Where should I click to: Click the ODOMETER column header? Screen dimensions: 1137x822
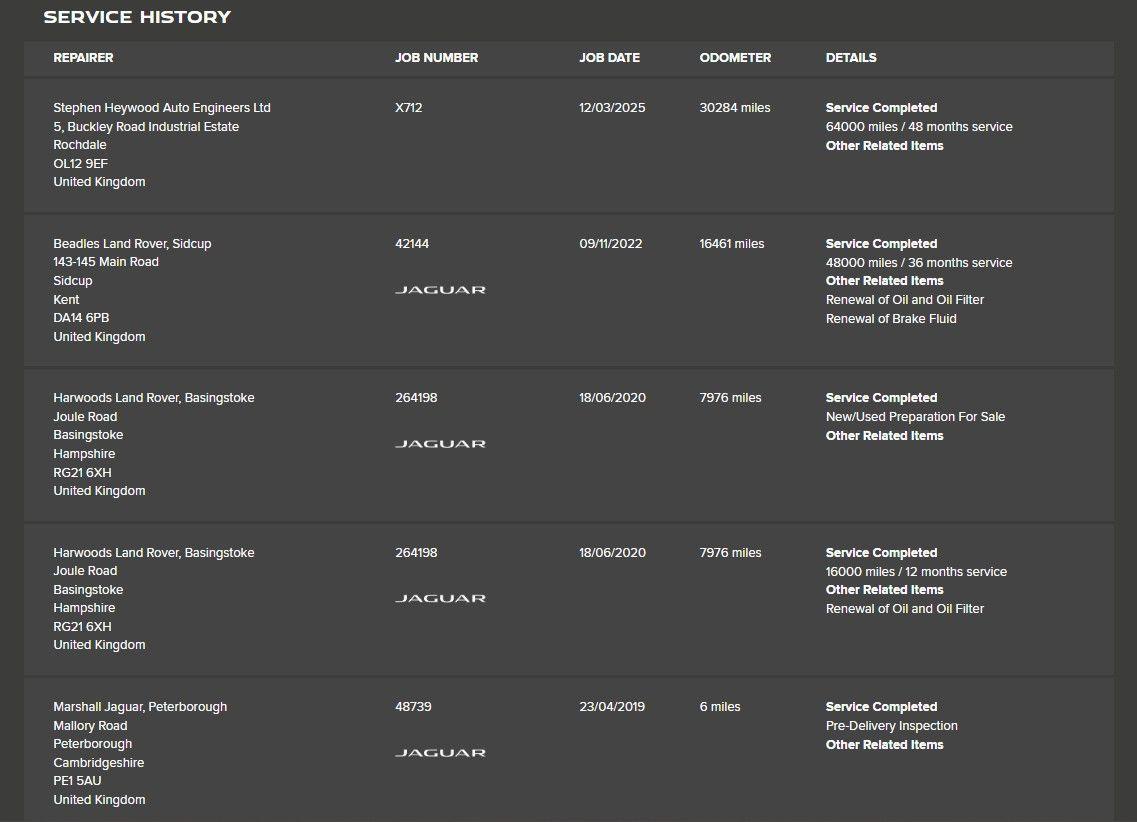(735, 57)
